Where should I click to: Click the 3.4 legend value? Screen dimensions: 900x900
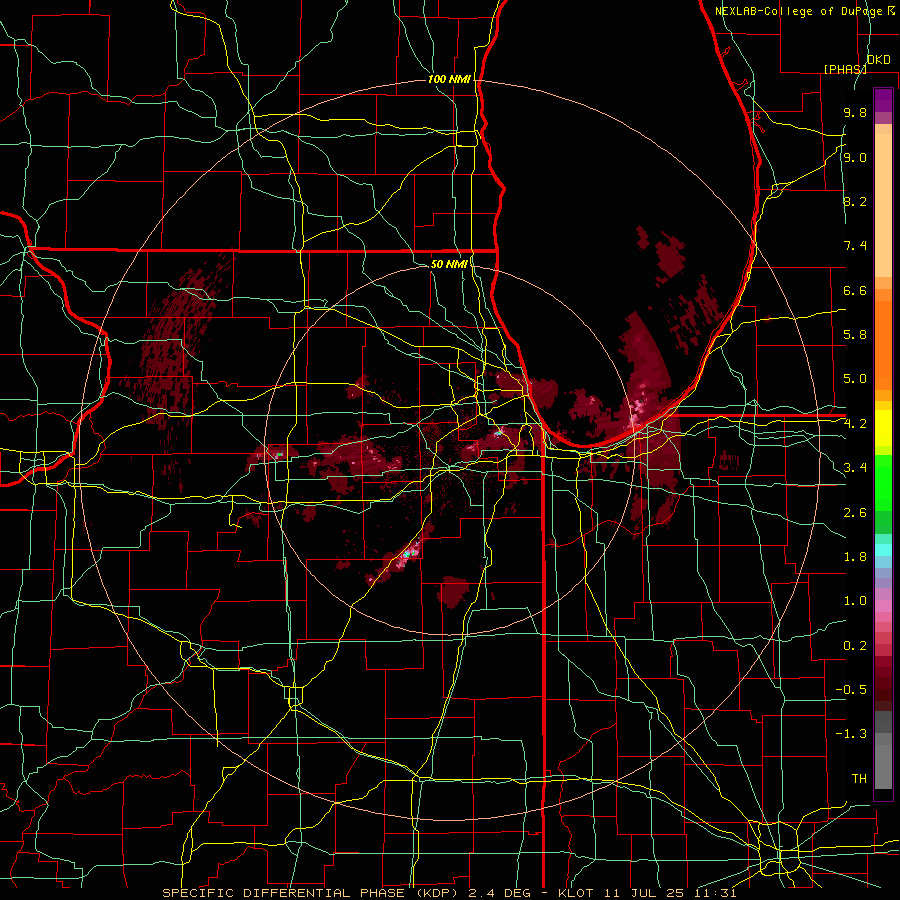click(x=855, y=468)
